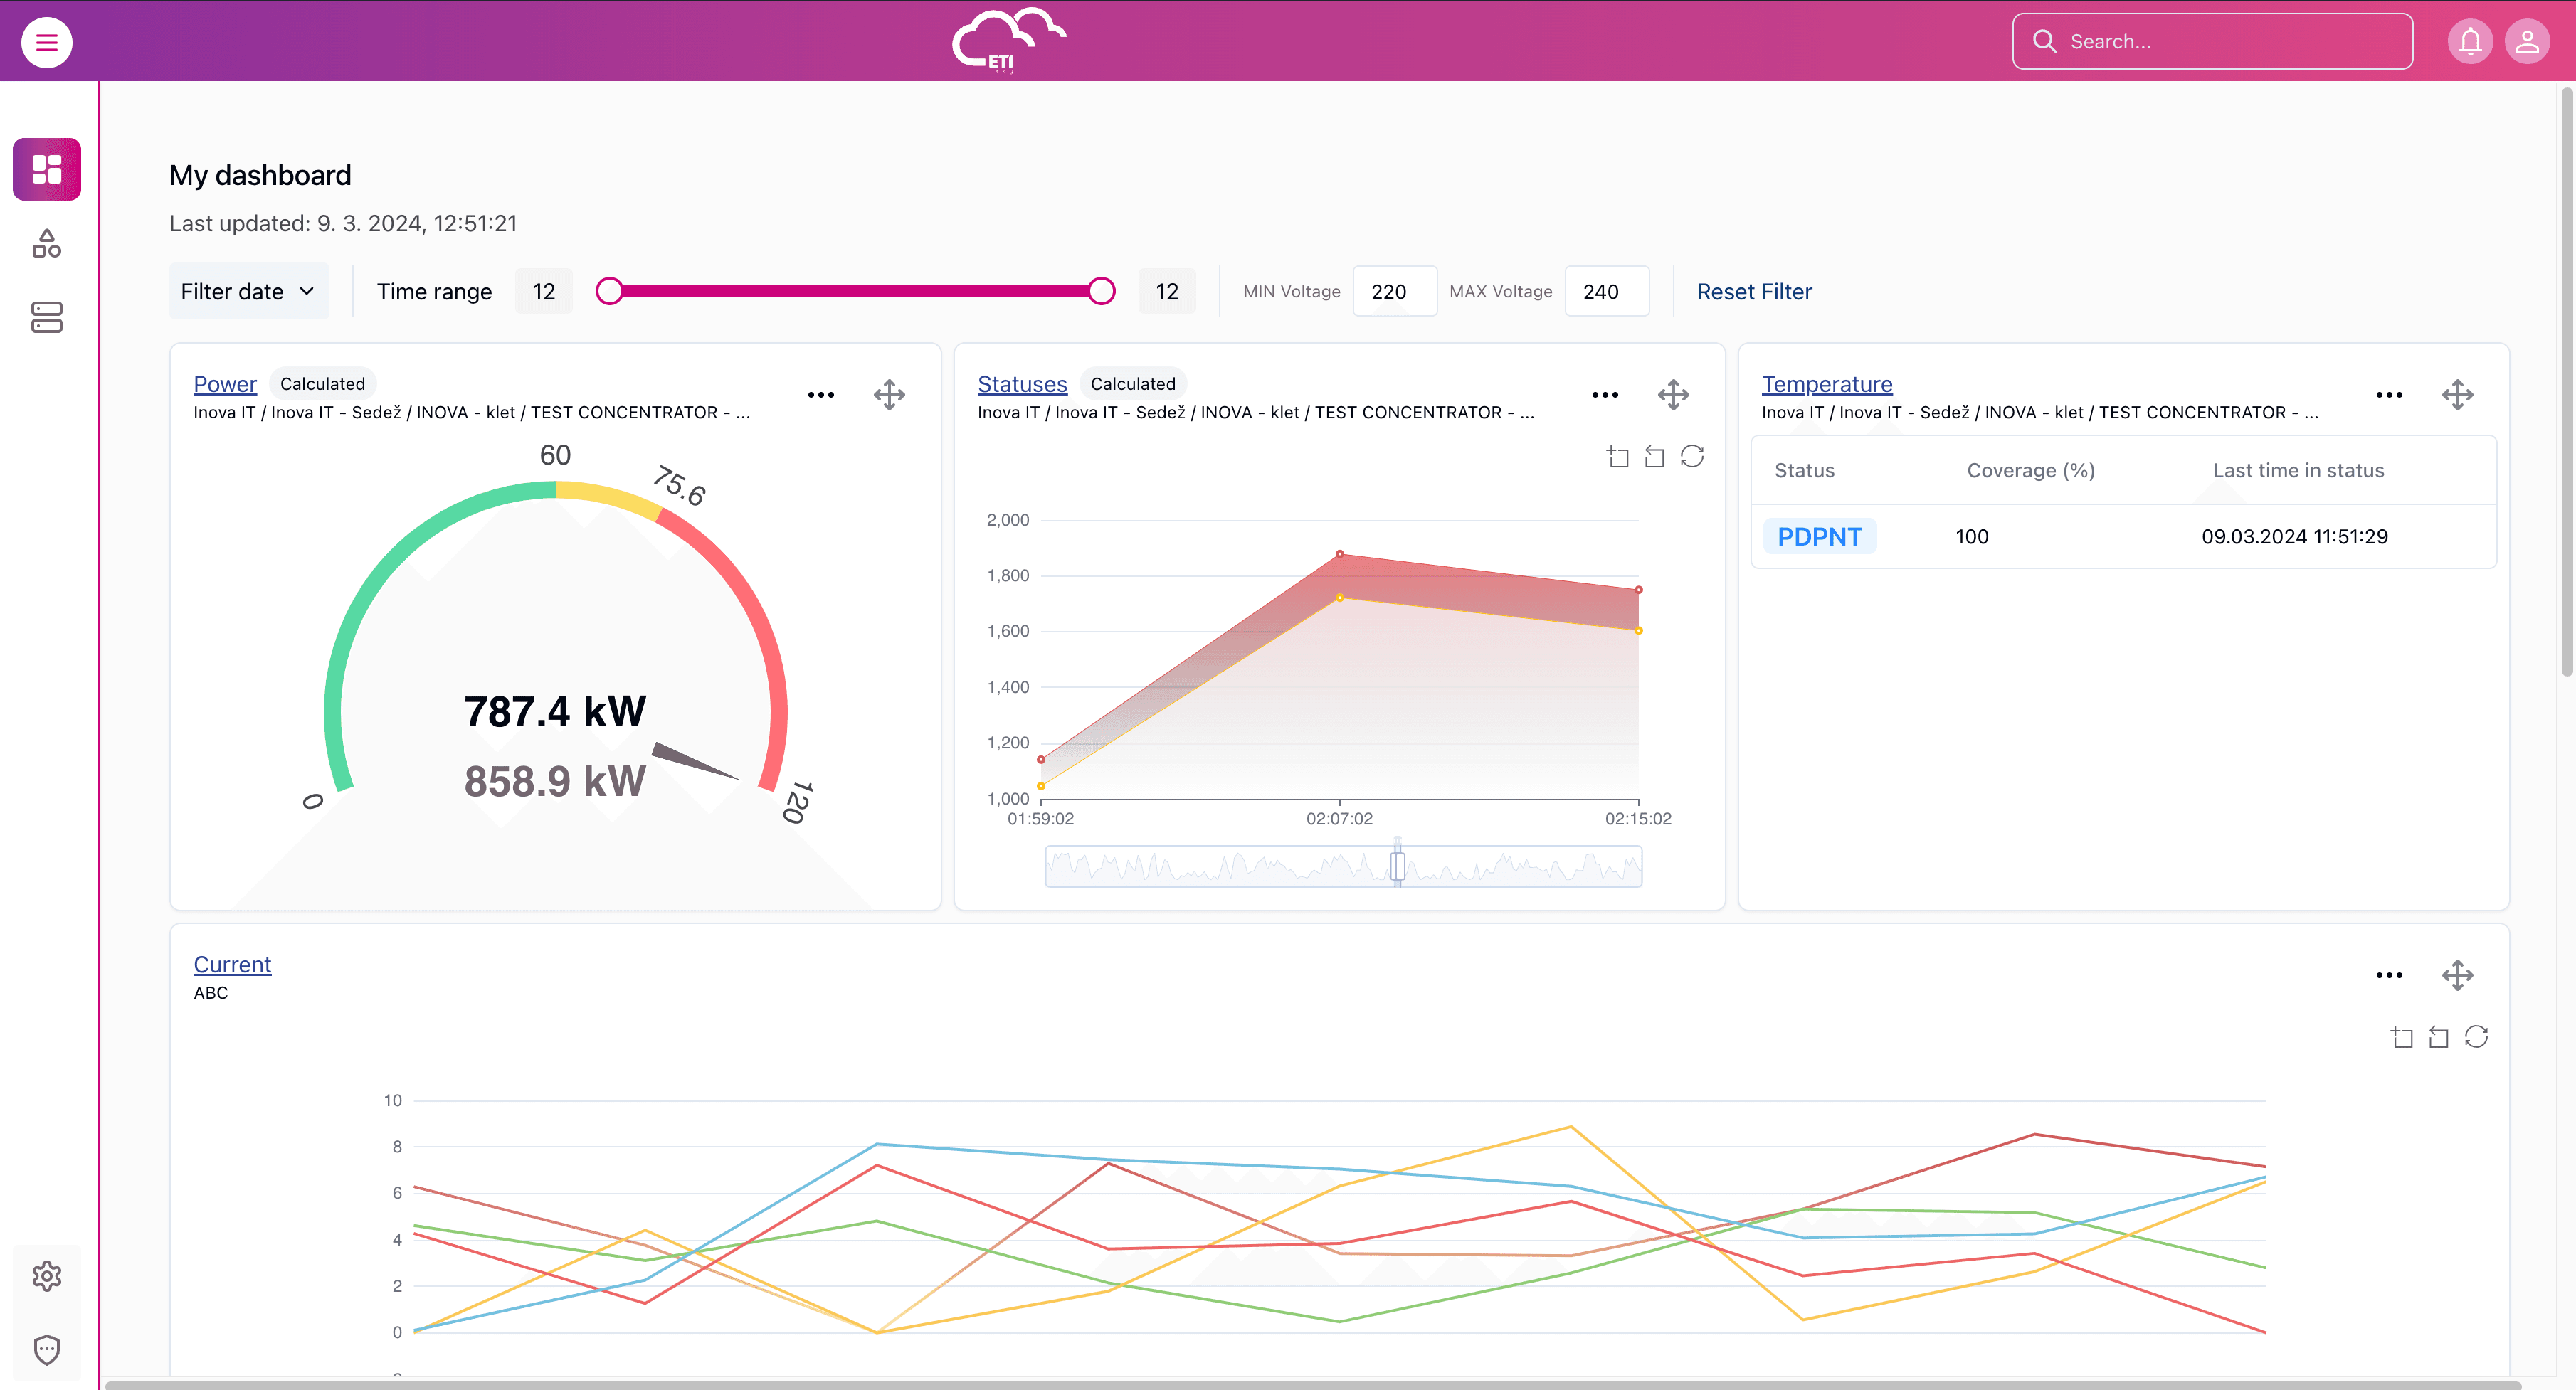Refresh the Current chart
The width and height of the screenshot is (2576, 1390).
[2476, 1037]
